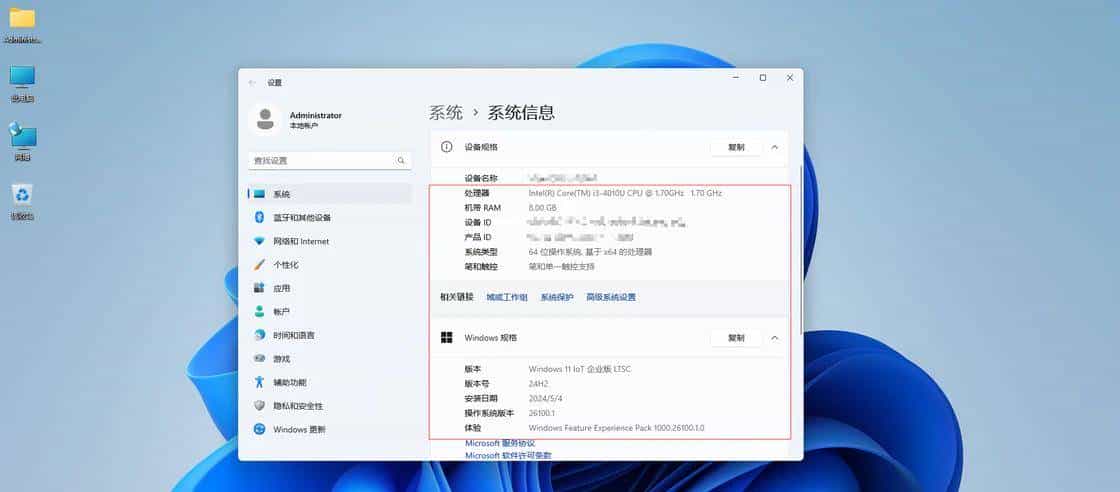Open 时间和语言 settings

click(x=330, y=335)
